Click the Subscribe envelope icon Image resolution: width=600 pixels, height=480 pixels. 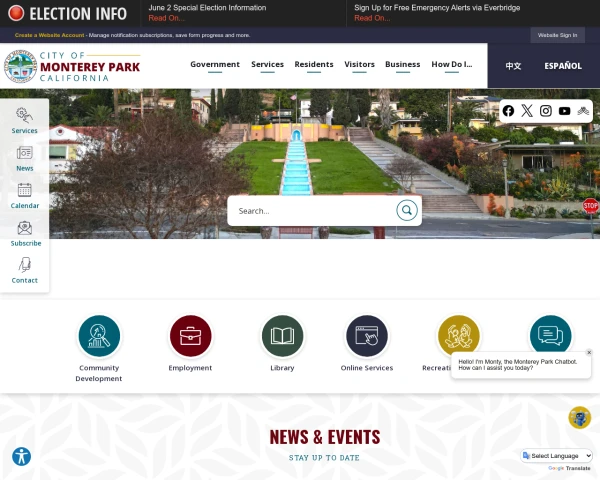(x=24, y=228)
